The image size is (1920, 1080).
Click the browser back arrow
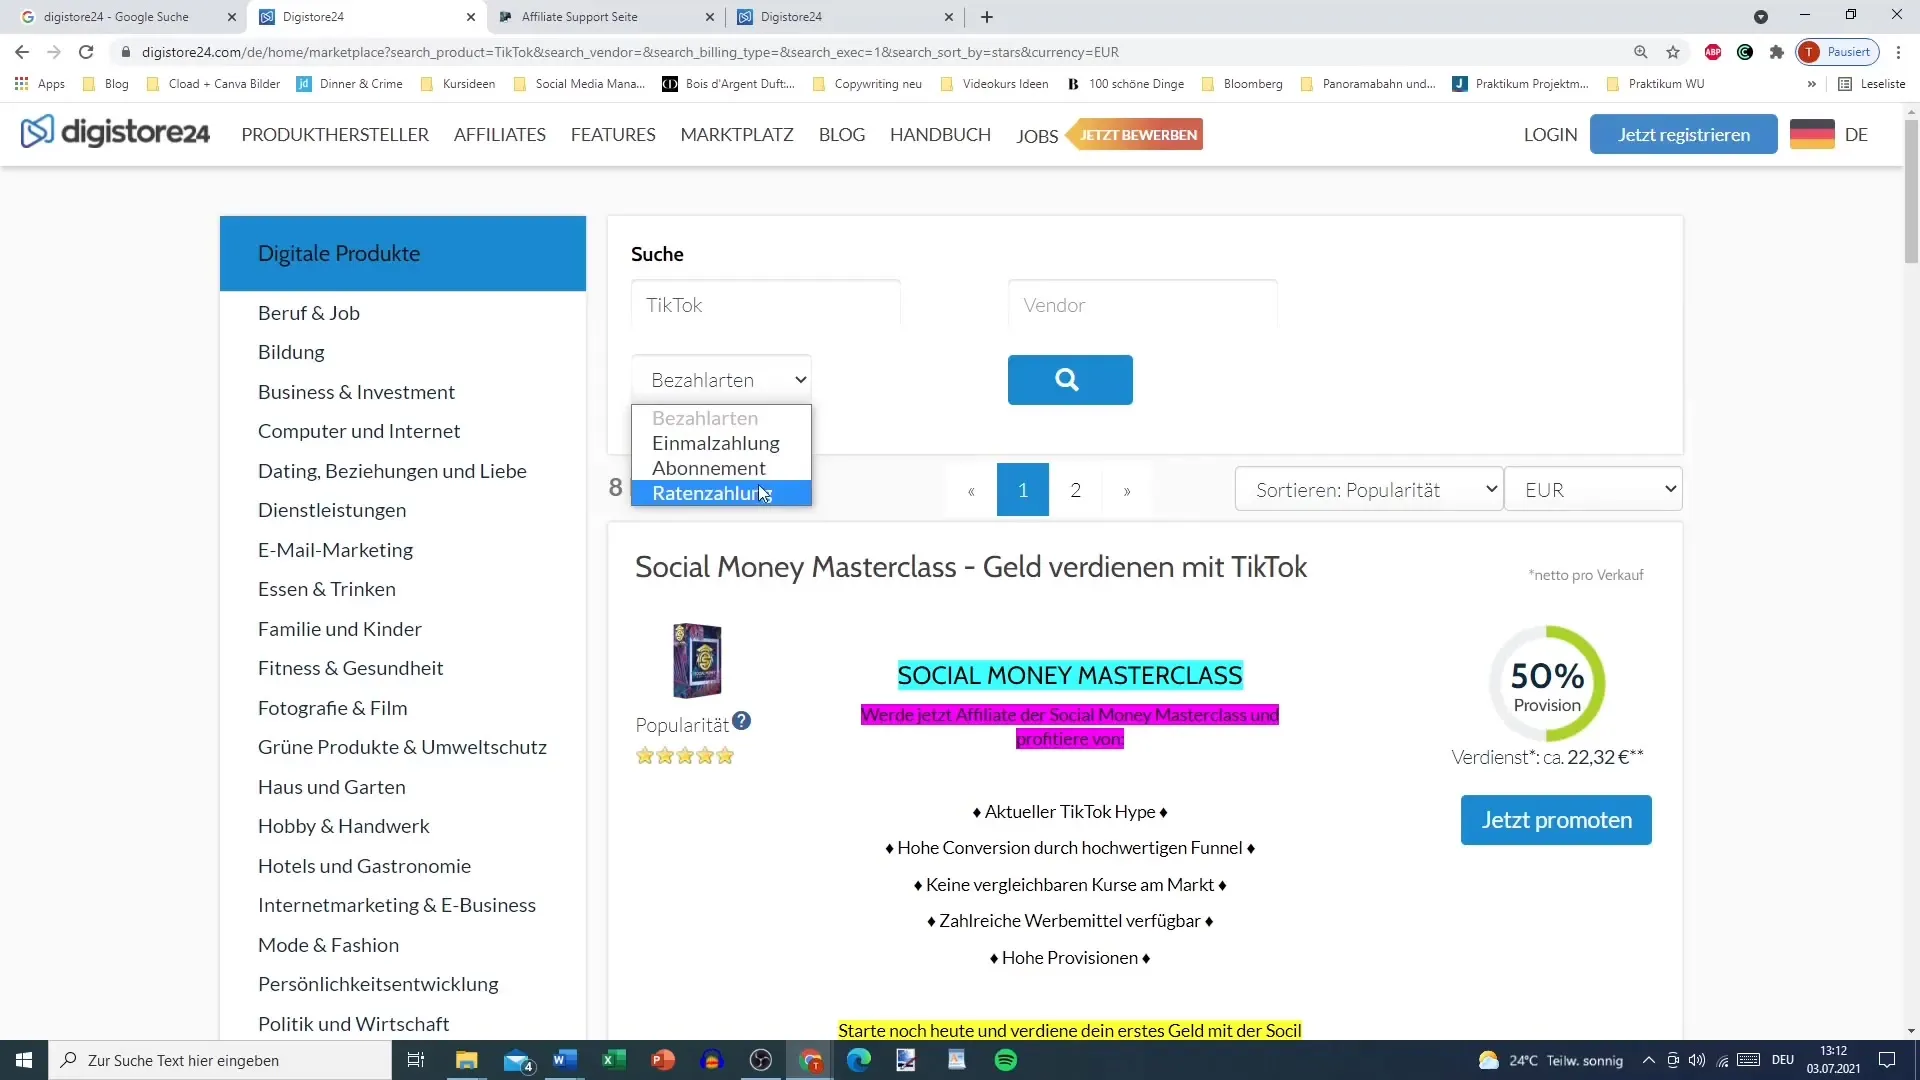tap(22, 52)
